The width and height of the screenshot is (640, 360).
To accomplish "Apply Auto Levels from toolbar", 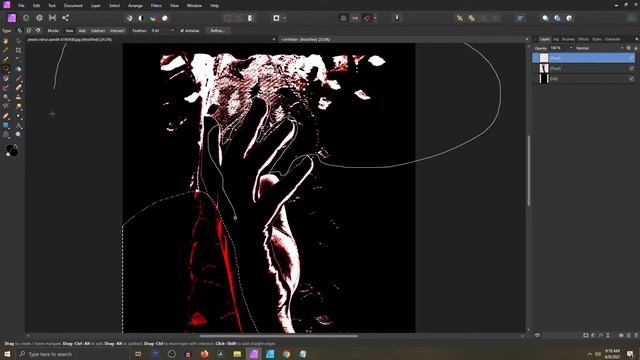I will (x=129, y=18).
